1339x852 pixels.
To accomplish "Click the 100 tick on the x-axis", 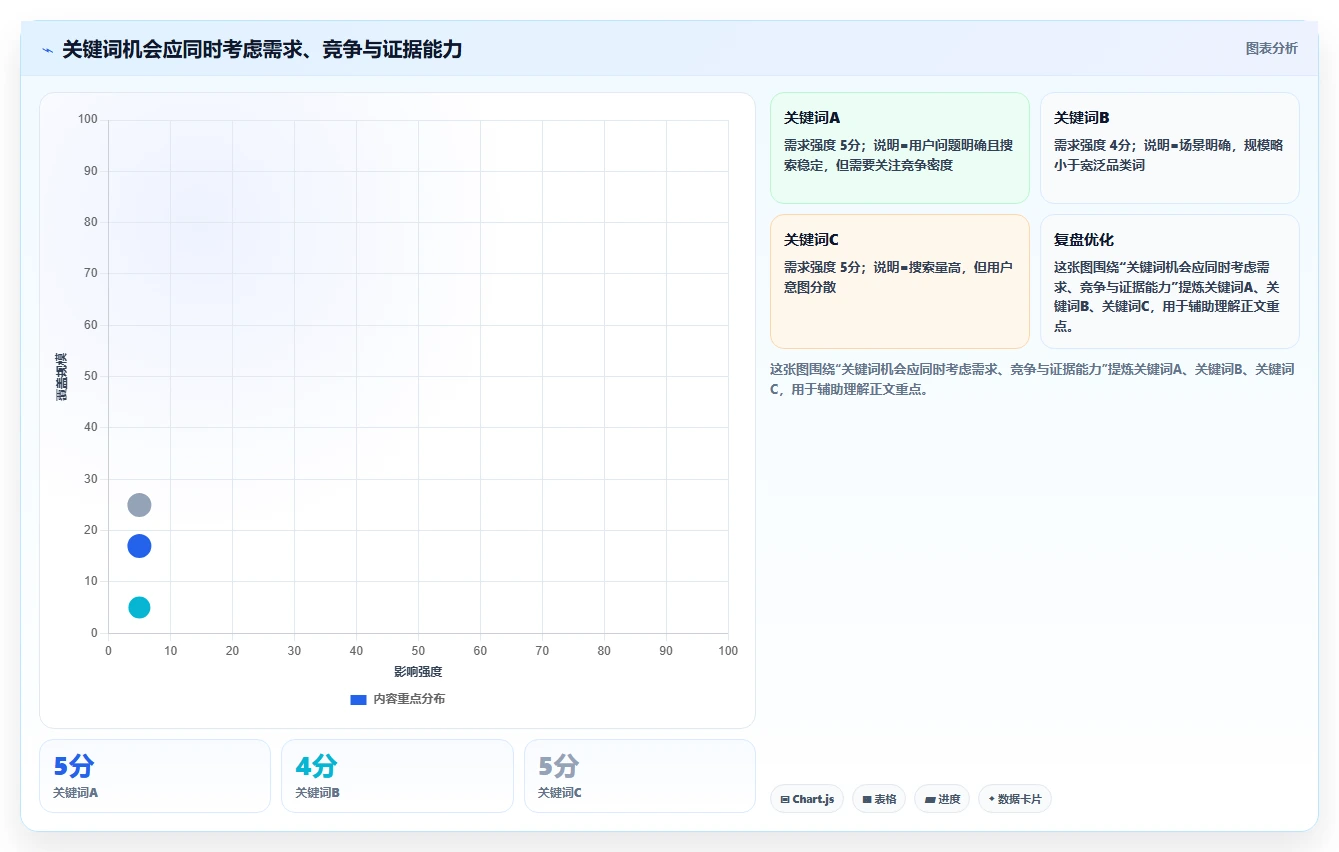I will pos(728,651).
